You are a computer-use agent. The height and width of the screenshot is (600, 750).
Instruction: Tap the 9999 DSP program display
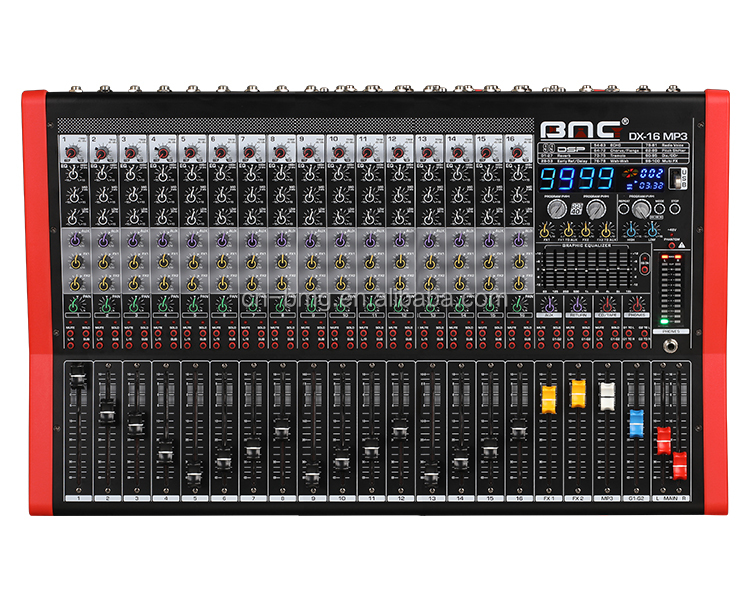(x=577, y=178)
